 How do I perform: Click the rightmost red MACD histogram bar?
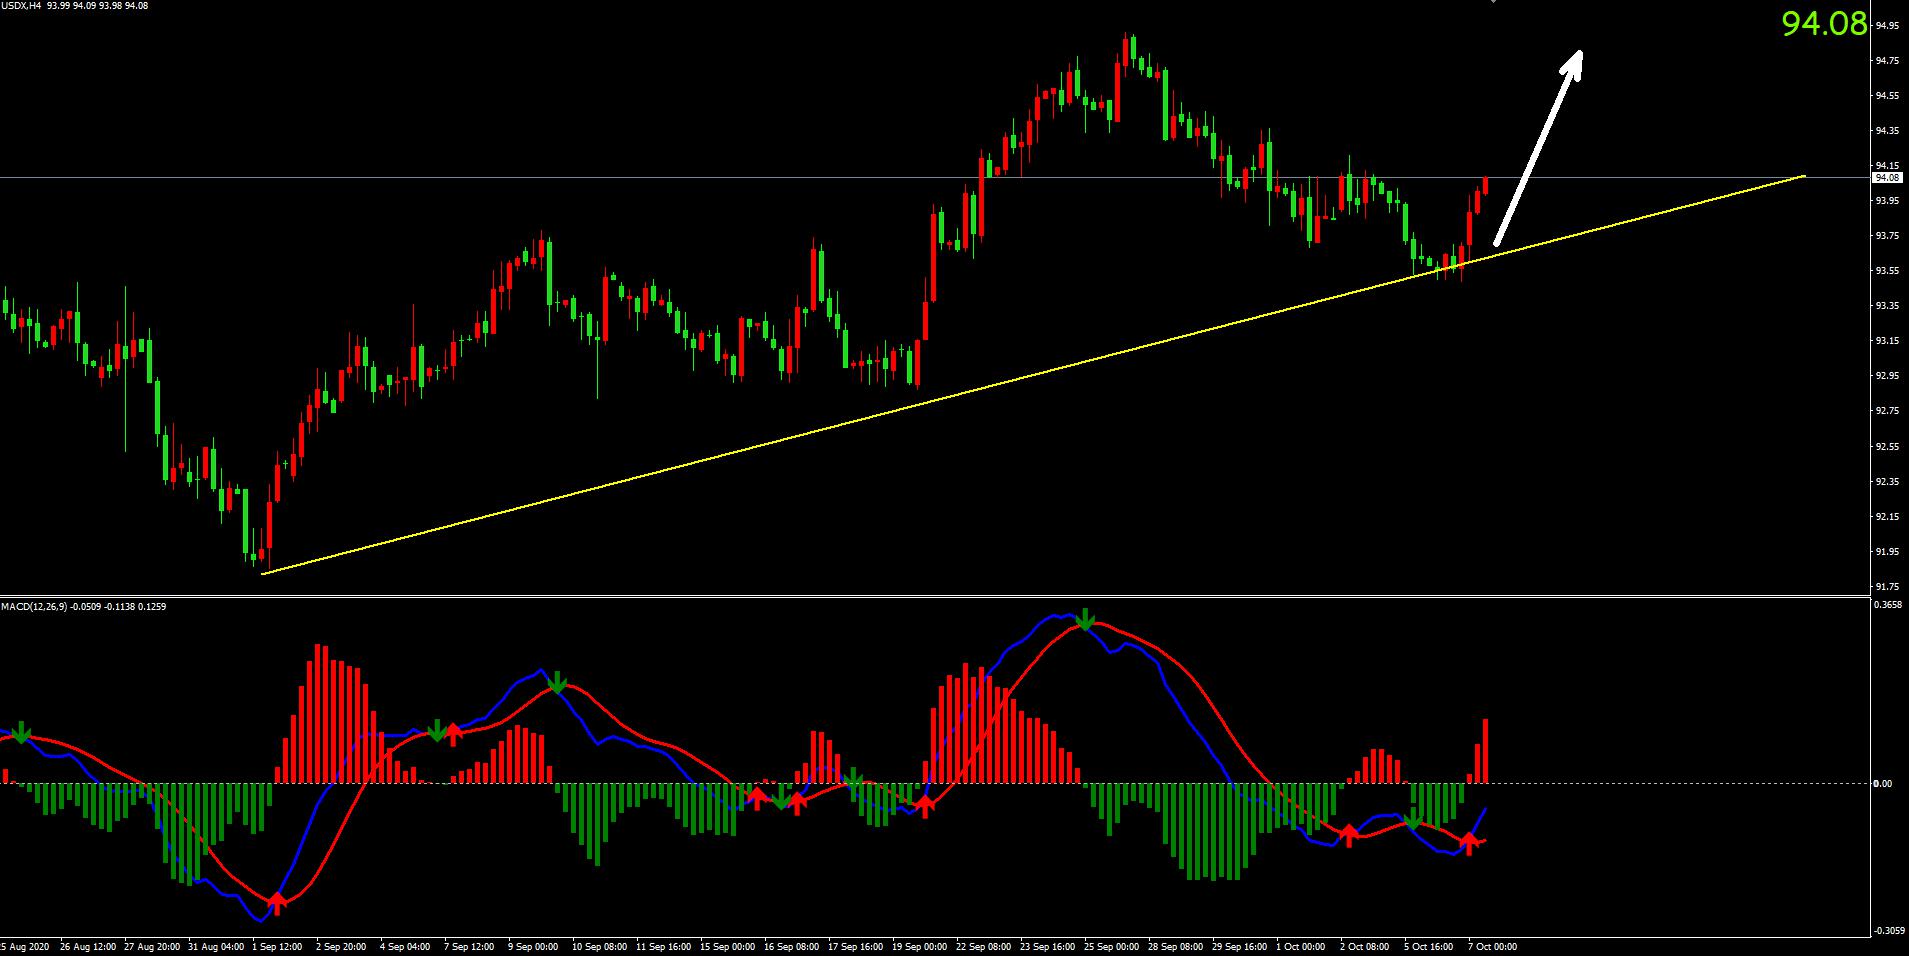pos(1486,750)
